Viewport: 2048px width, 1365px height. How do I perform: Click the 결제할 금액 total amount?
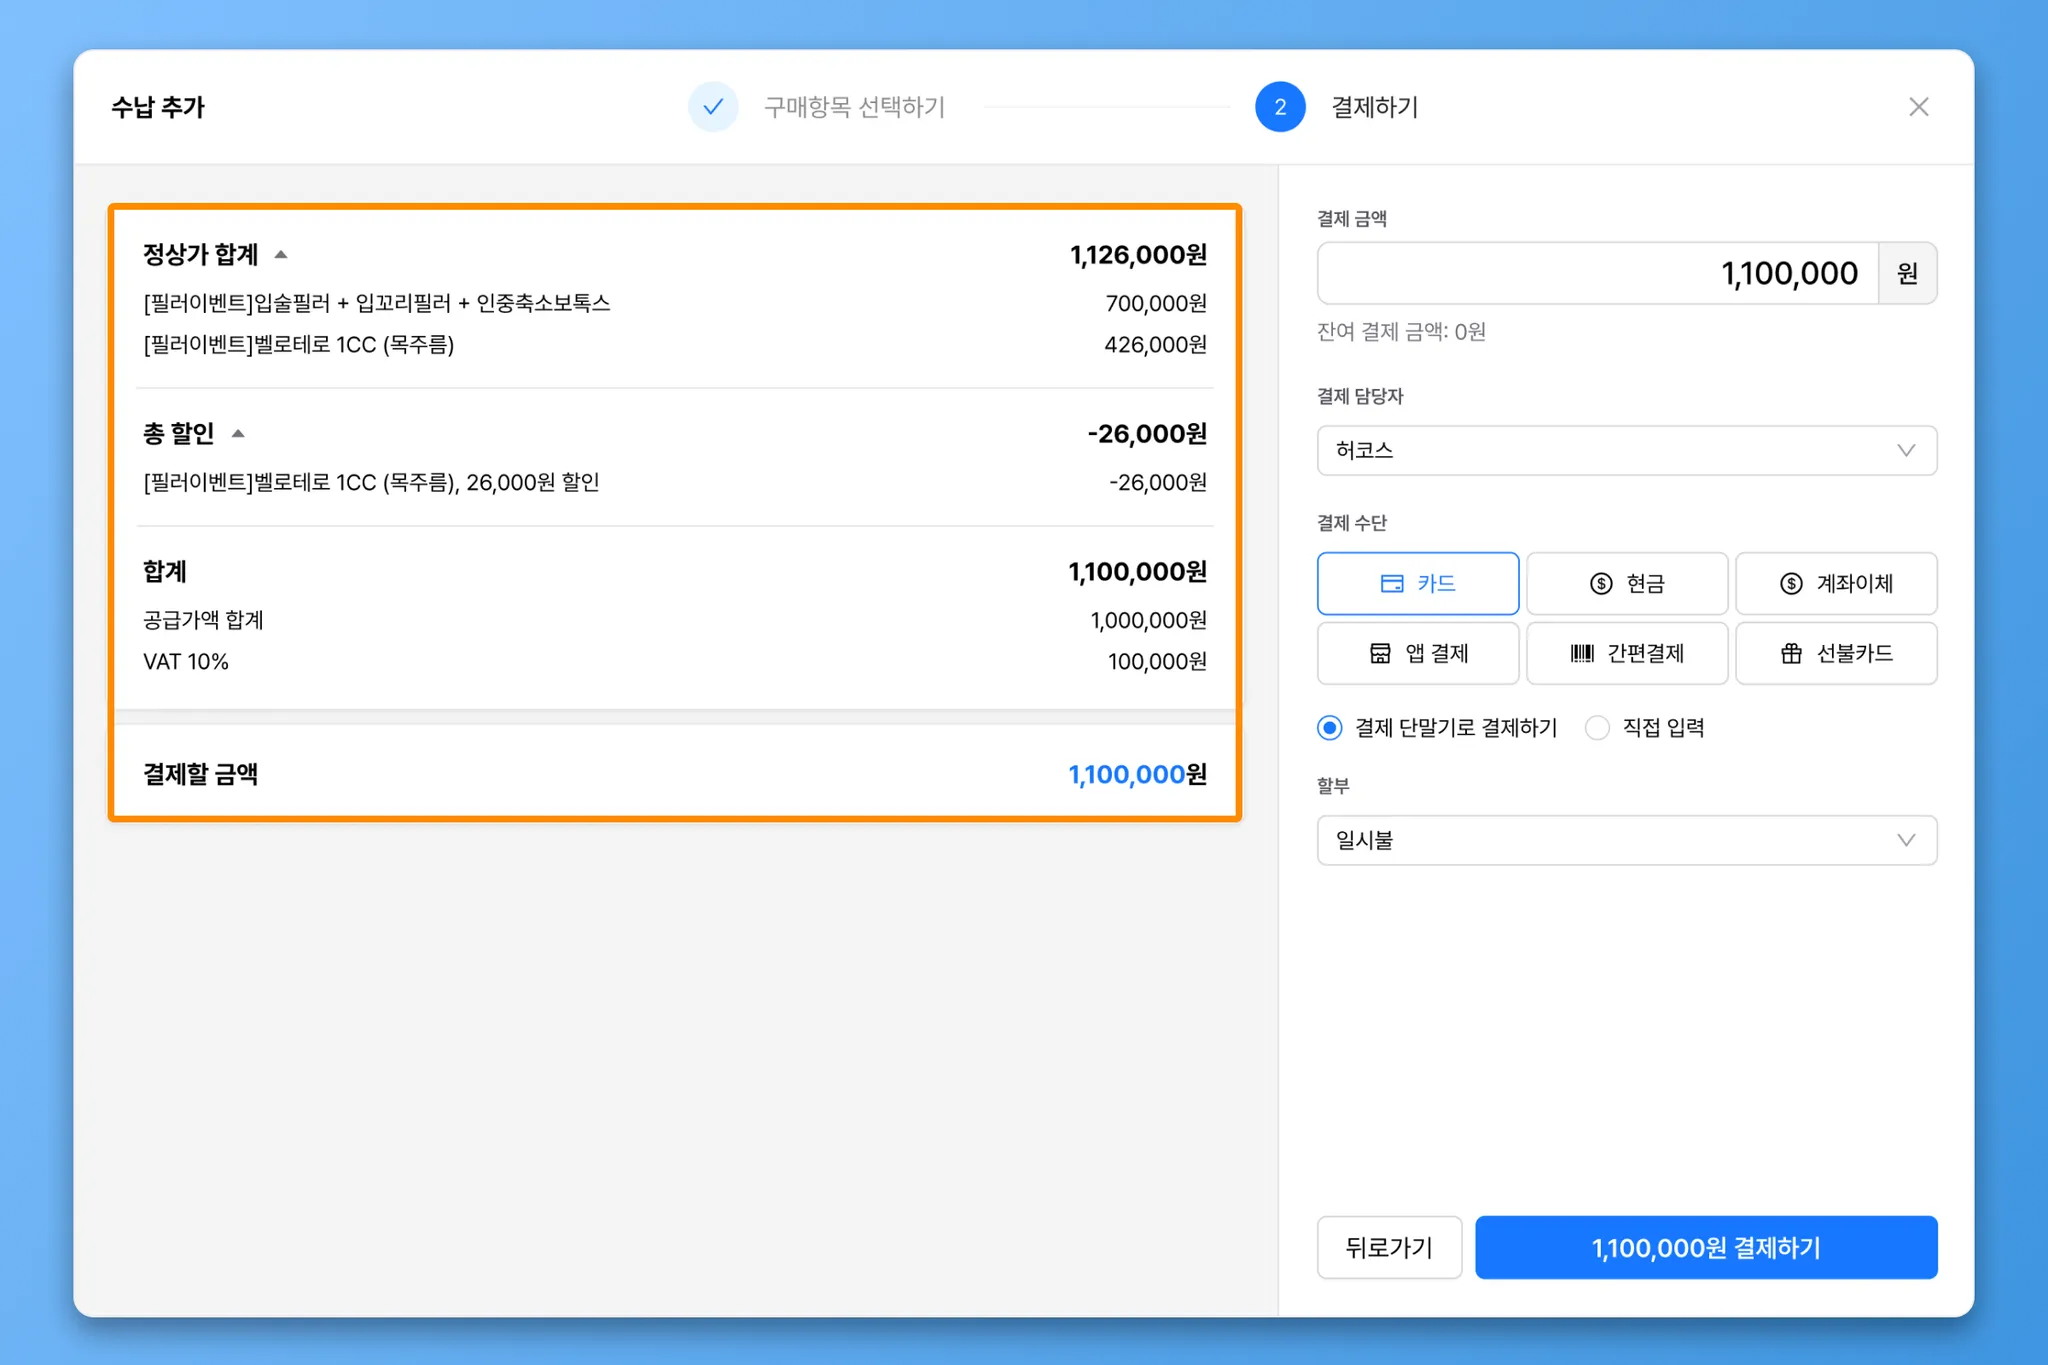[x=1137, y=774]
